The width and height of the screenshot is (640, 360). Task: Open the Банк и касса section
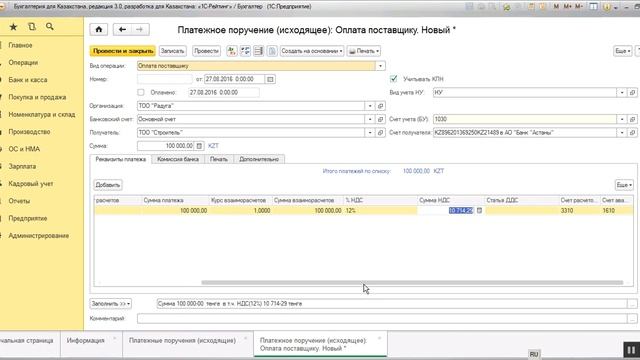(x=28, y=80)
